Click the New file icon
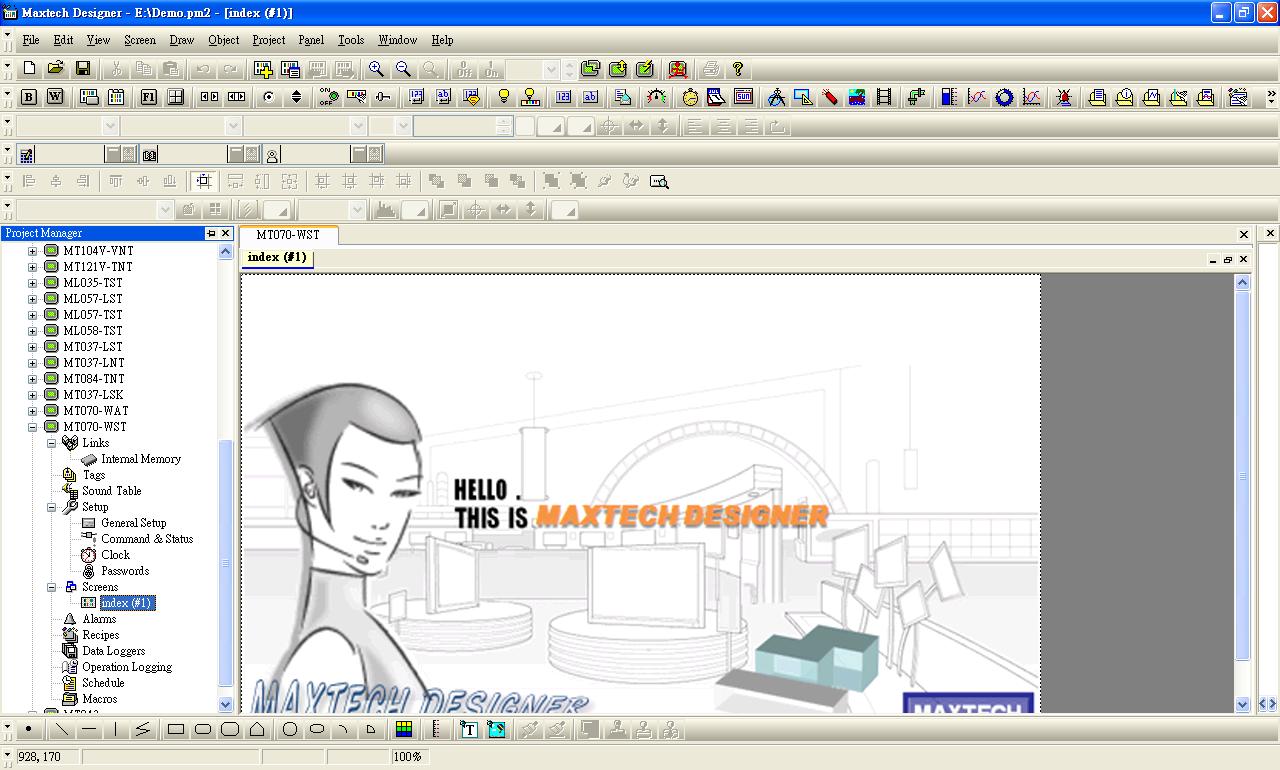Image resolution: width=1280 pixels, height=770 pixels. pyautogui.click(x=29, y=69)
